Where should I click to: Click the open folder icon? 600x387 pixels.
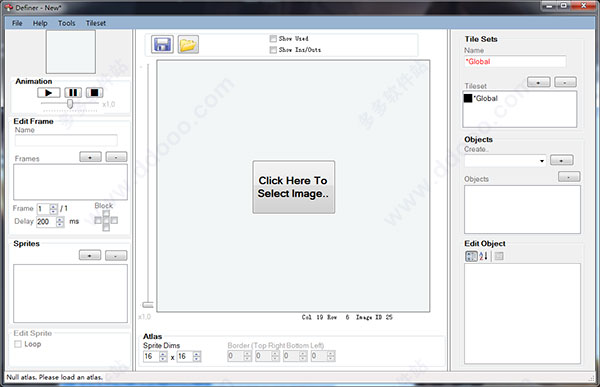(188, 44)
